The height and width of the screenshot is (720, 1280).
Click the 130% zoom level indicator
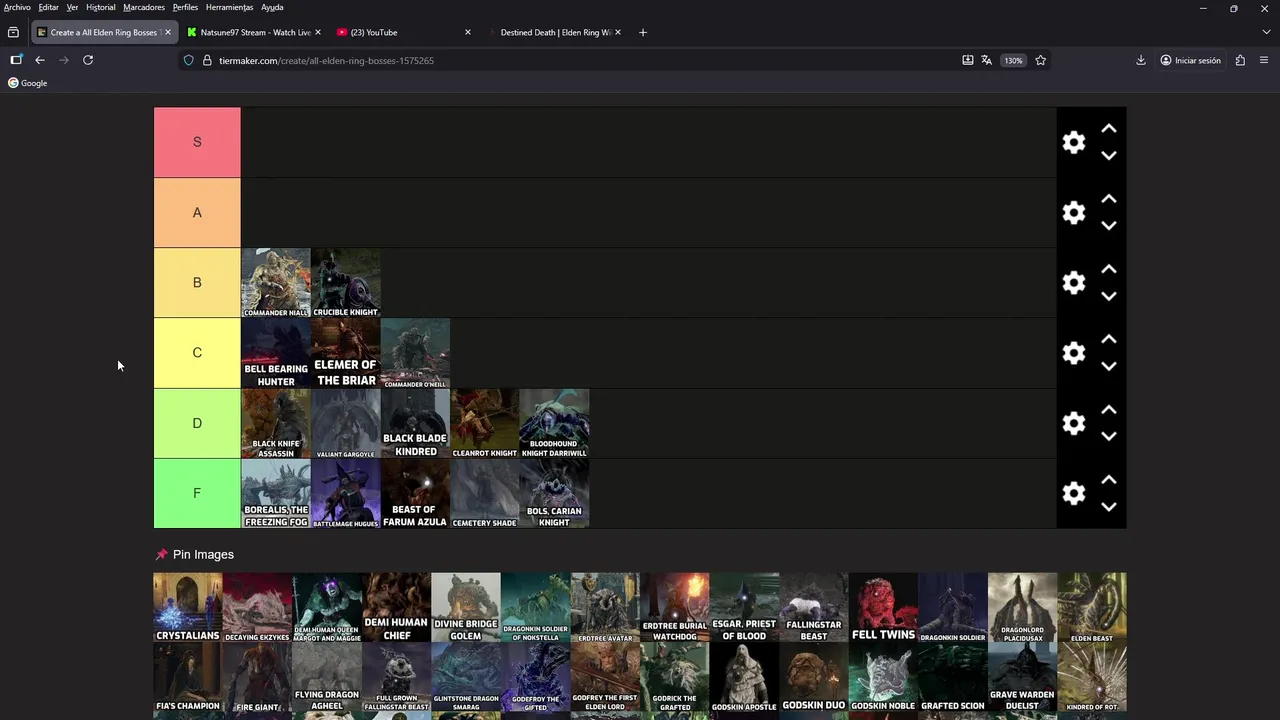[1013, 60]
